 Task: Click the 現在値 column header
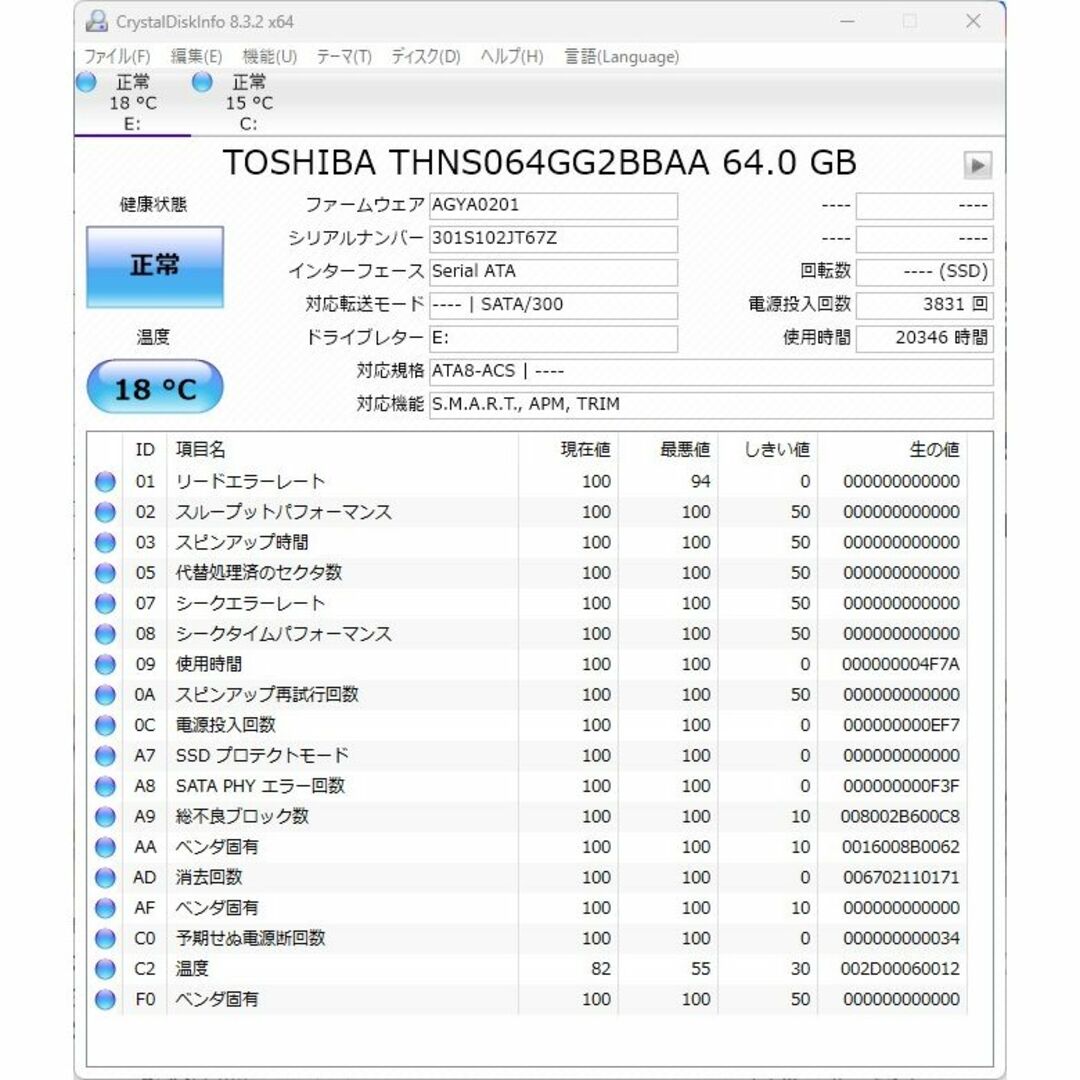click(x=568, y=450)
